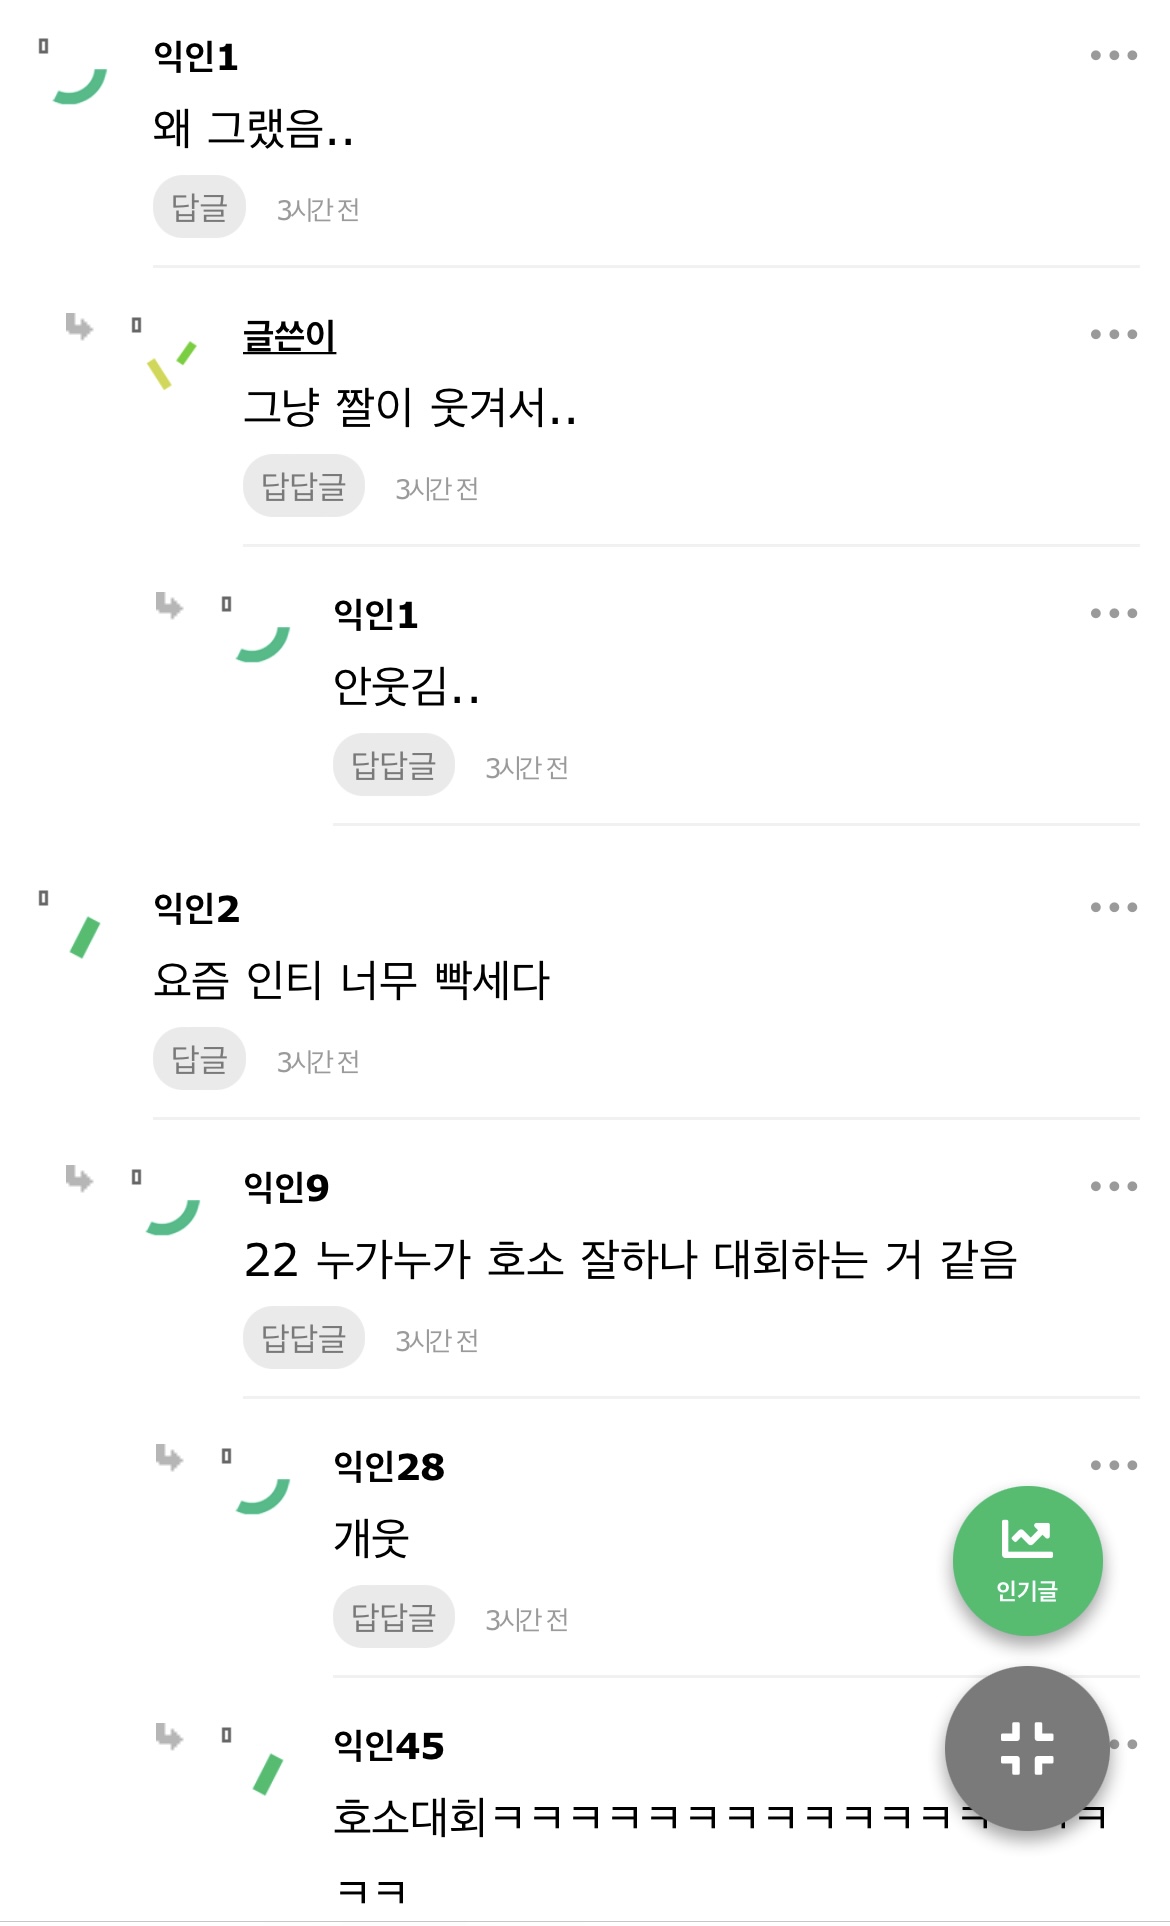Open the 인기글 popular posts floating button

[1027, 1560]
